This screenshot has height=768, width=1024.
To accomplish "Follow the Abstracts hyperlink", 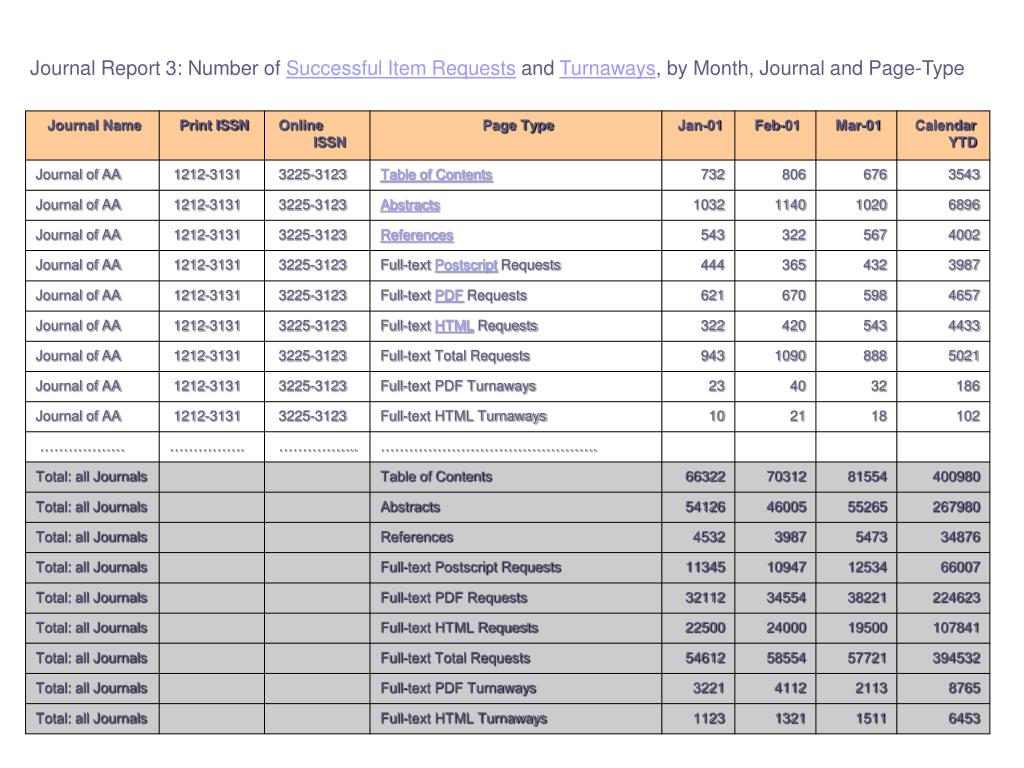I will point(410,205).
